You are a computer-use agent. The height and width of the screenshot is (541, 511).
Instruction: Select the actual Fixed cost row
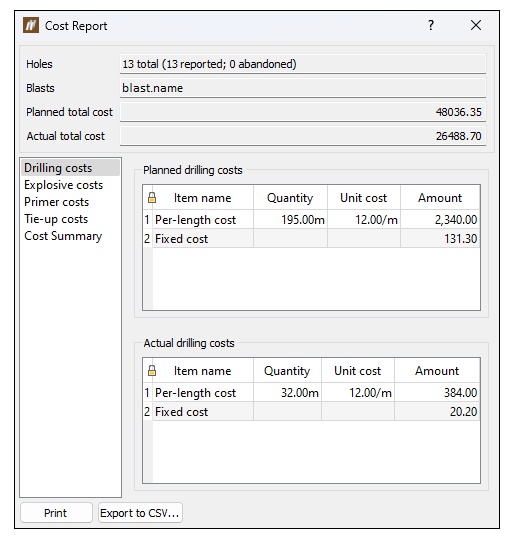click(311, 412)
